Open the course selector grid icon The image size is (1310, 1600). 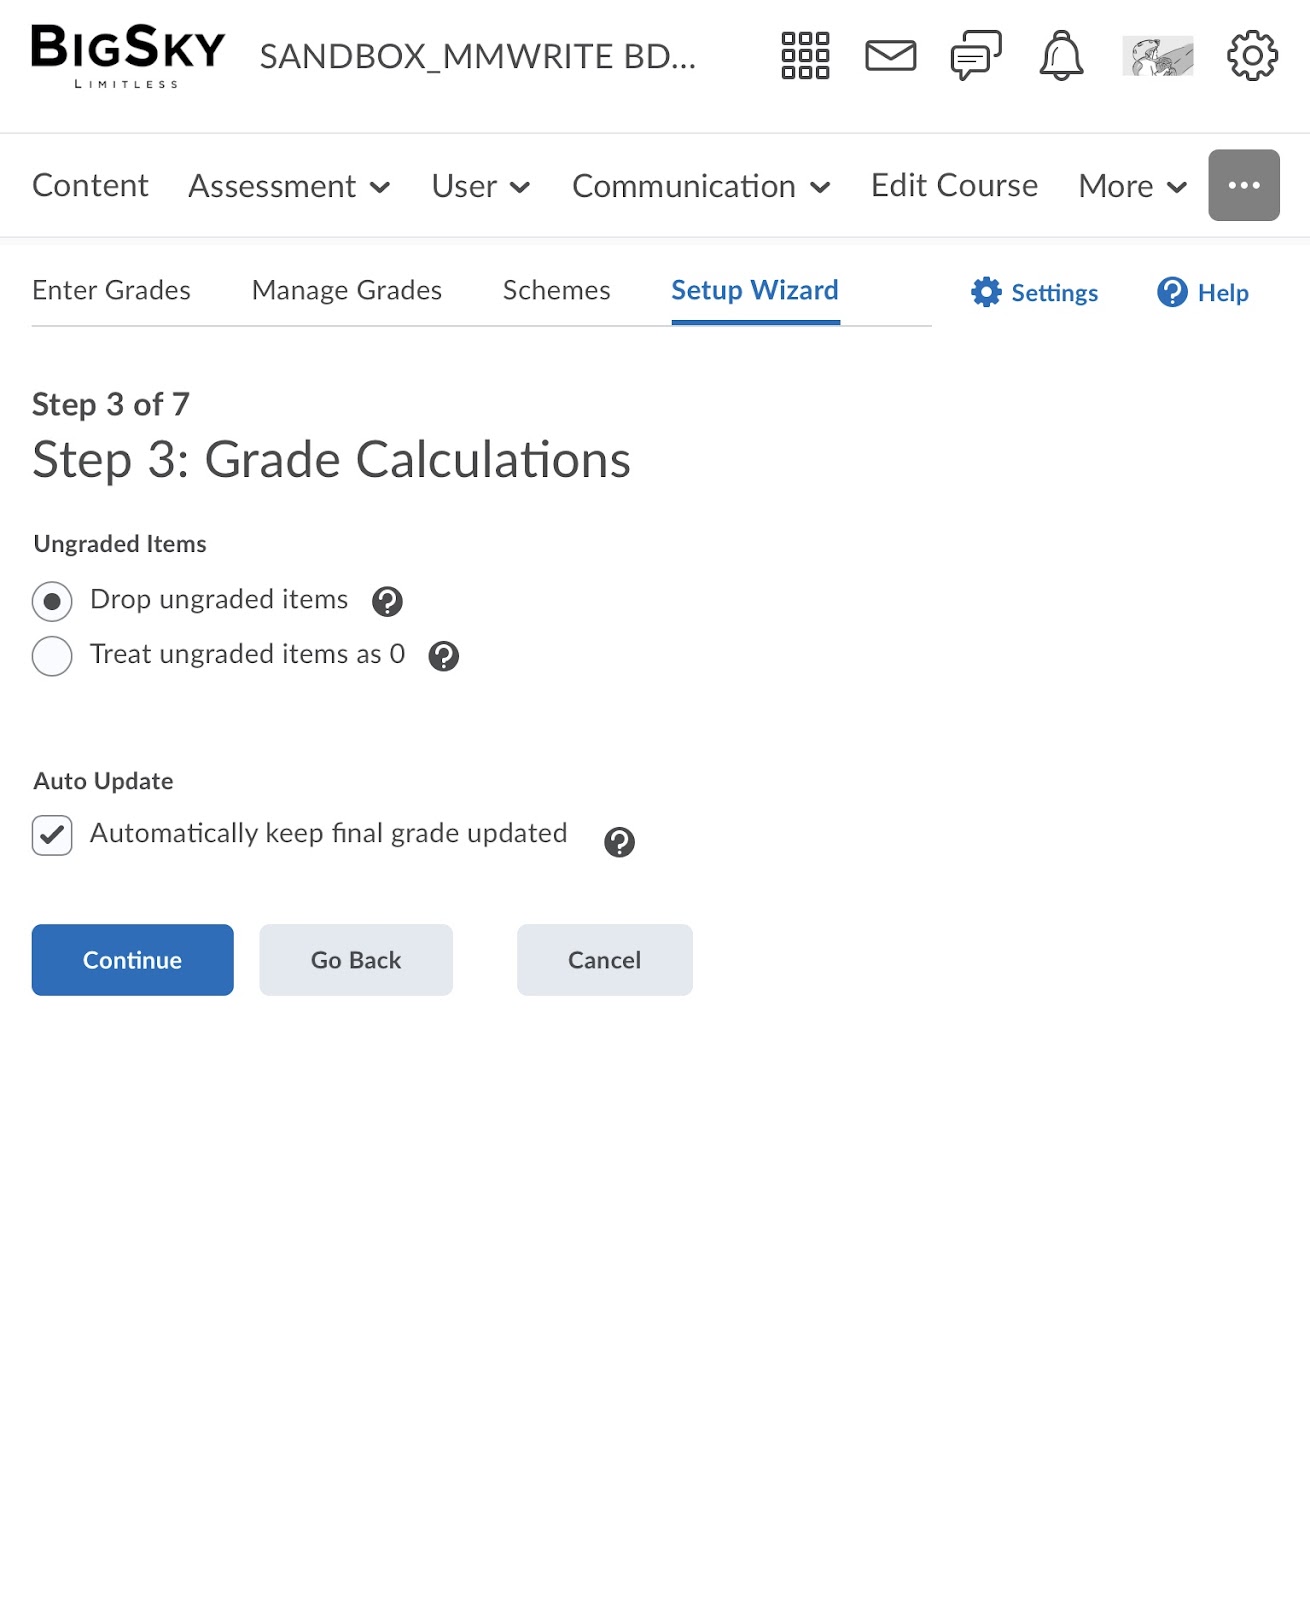coord(805,56)
